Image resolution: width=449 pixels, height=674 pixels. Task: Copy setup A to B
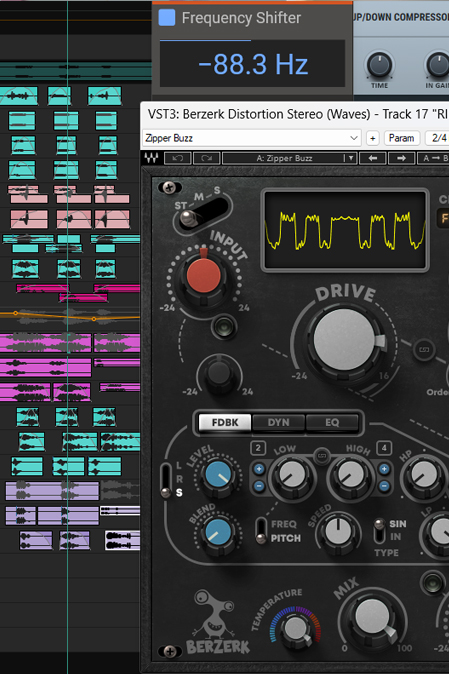coord(433,158)
